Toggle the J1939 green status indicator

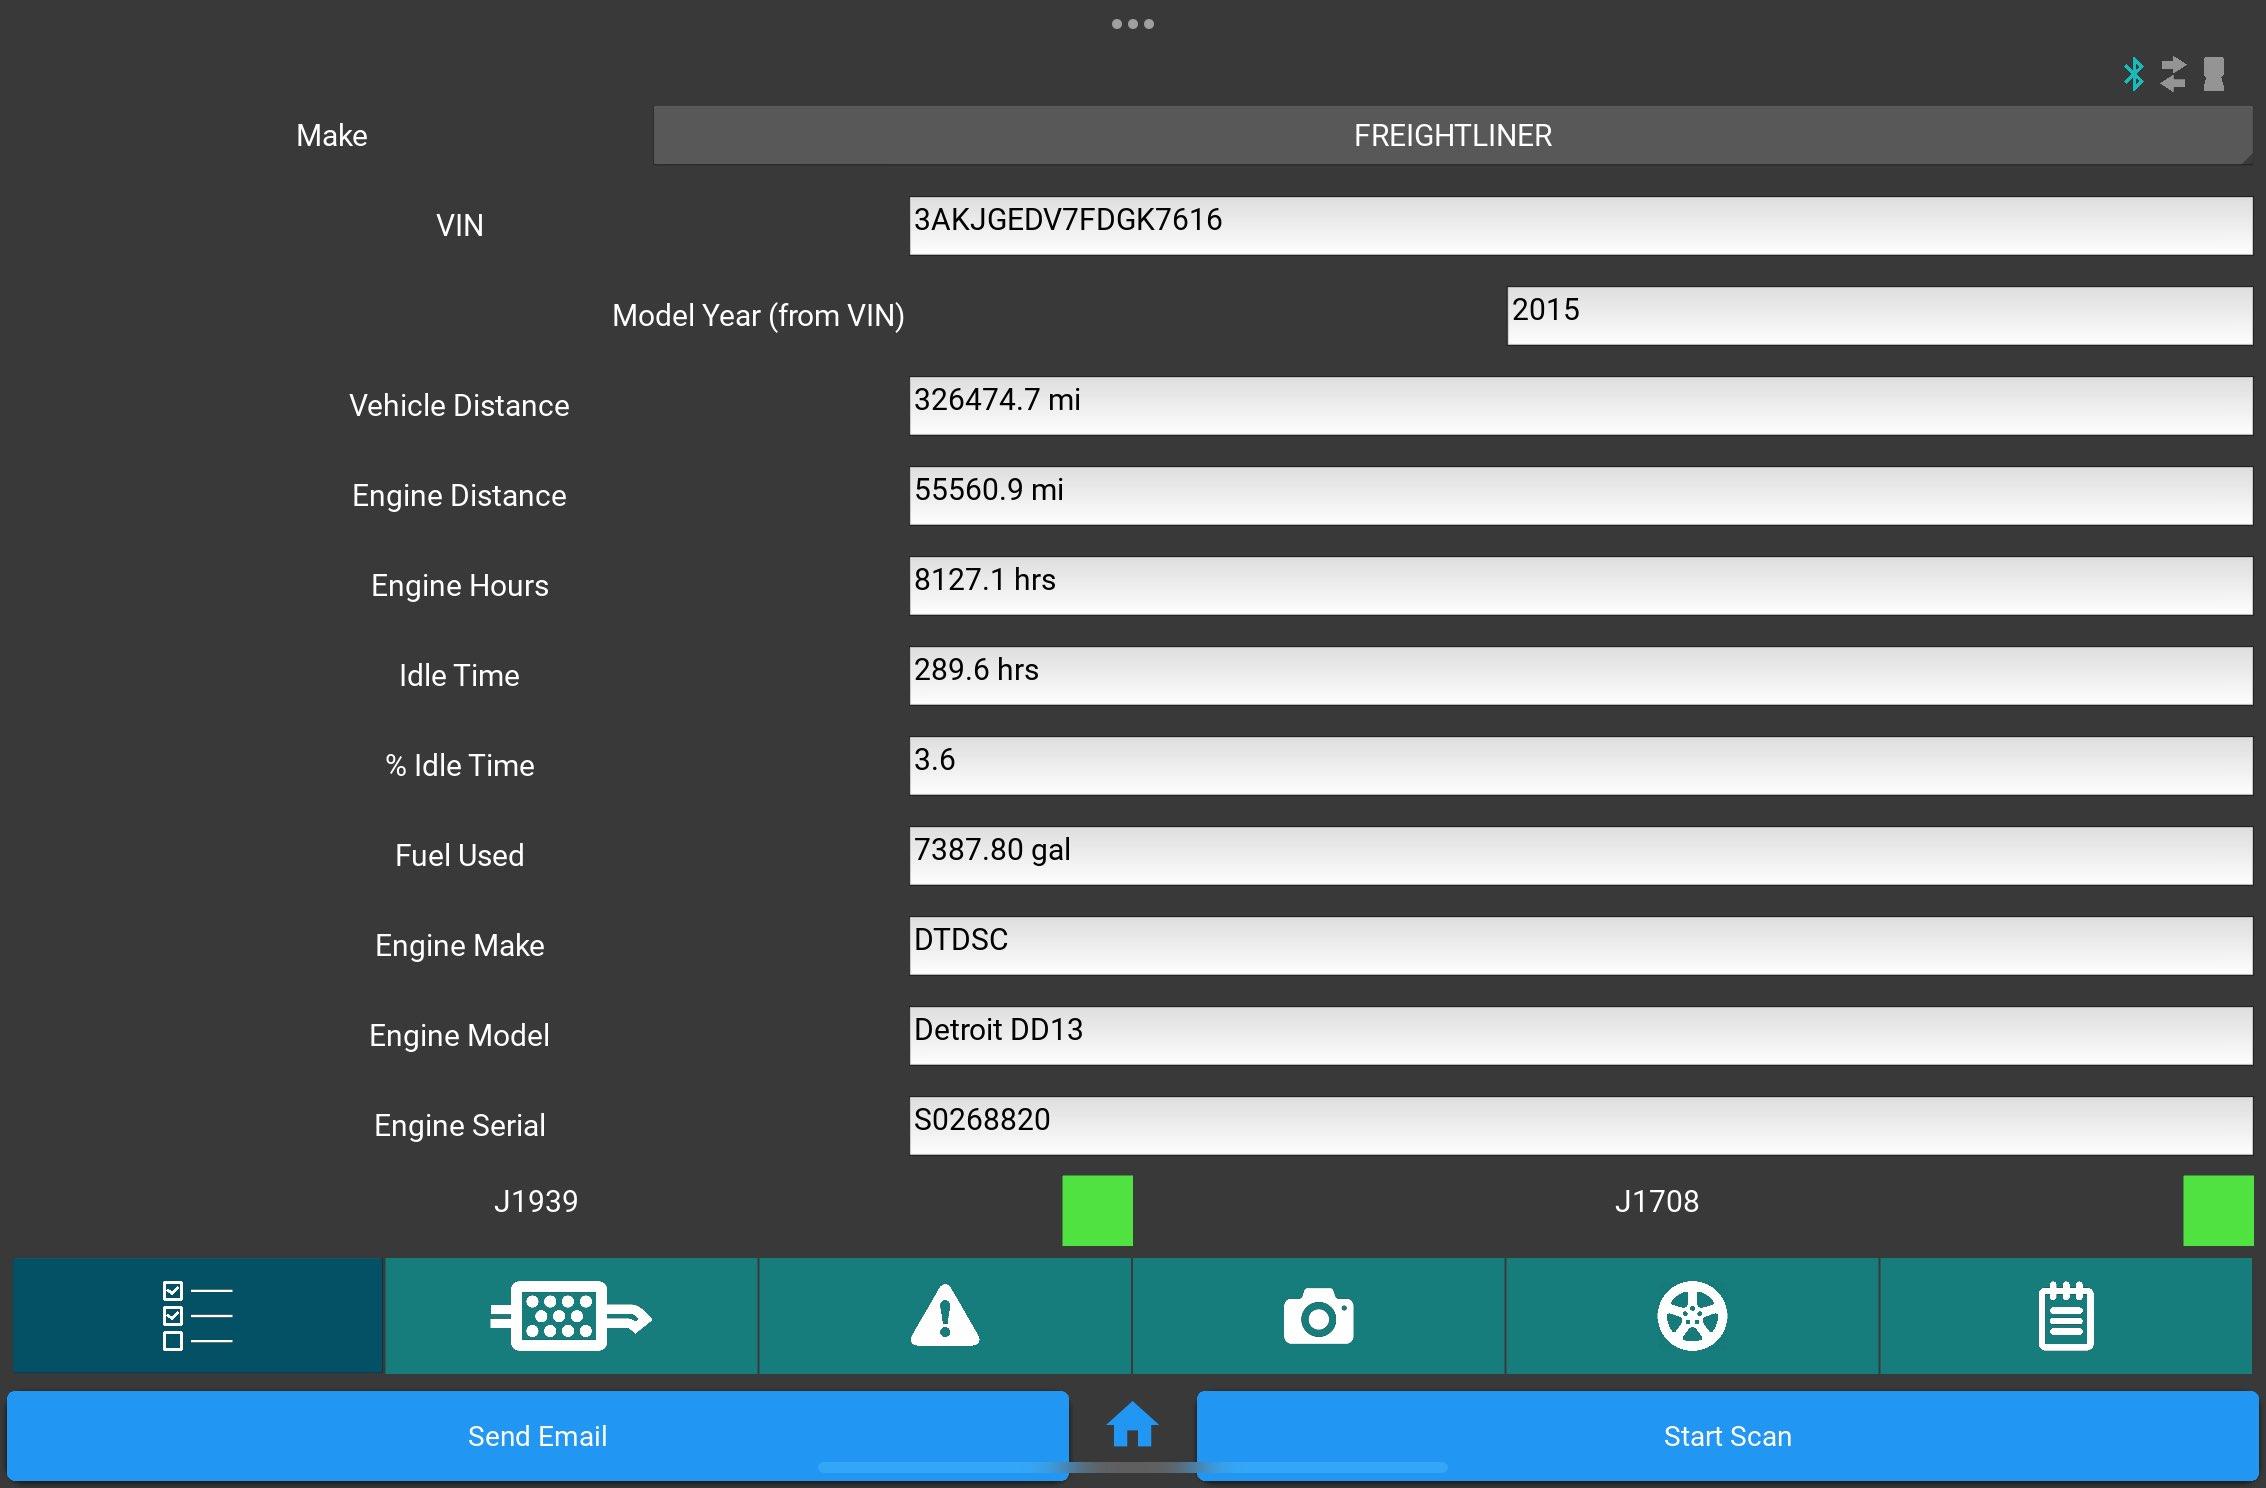click(1097, 1207)
